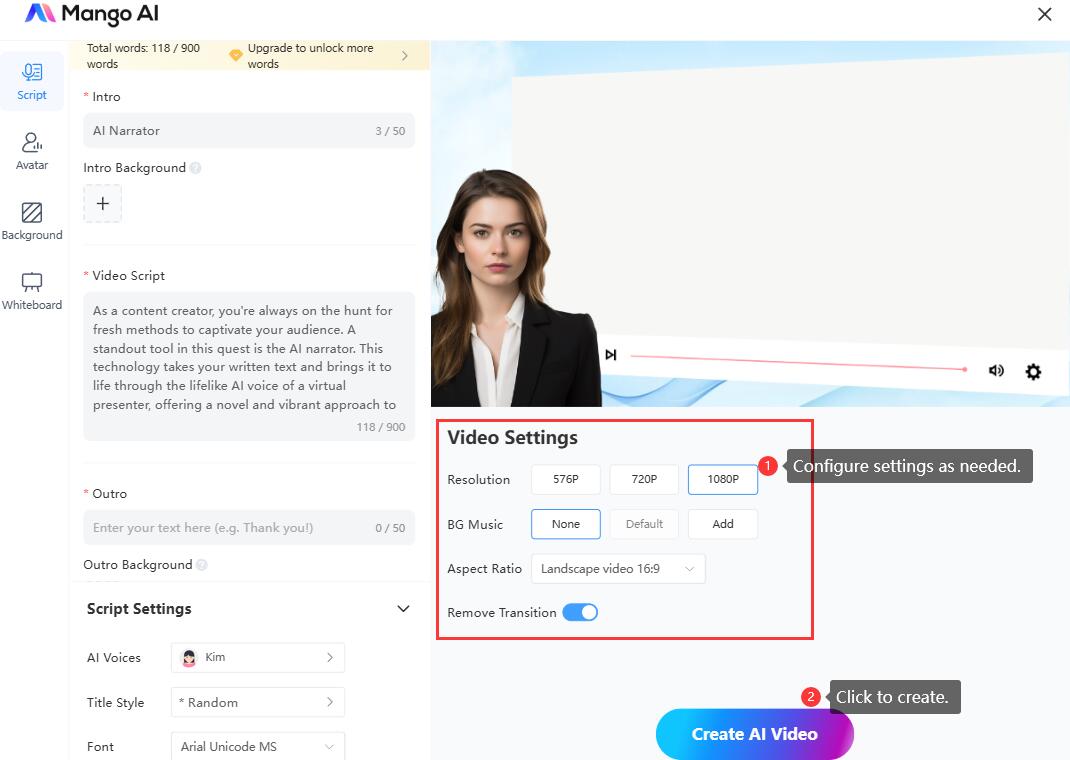Add an intro background with plus icon
Image resolution: width=1070 pixels, height=760 pixels.
(102, 203)
